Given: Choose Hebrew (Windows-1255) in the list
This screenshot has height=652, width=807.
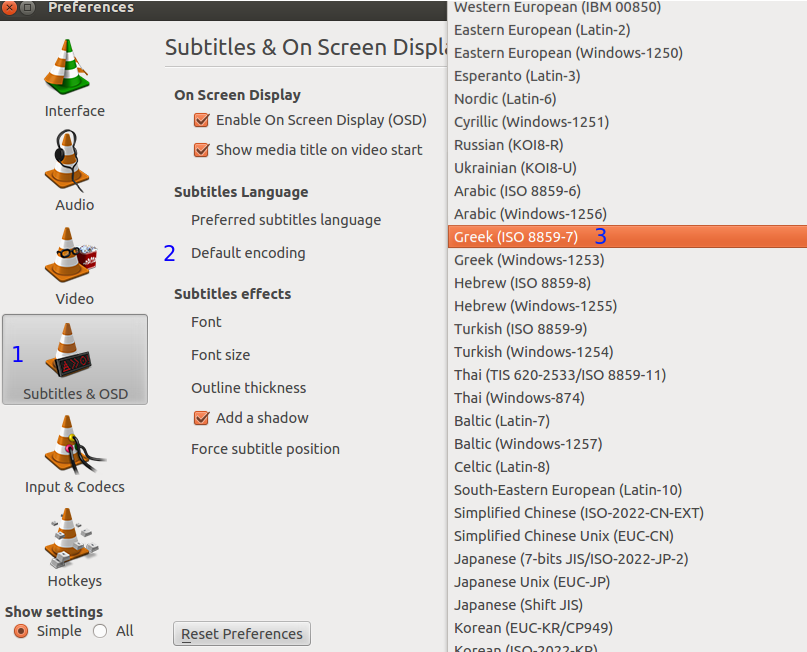Looking at the screenshot, I should click(x=534, y=306).
